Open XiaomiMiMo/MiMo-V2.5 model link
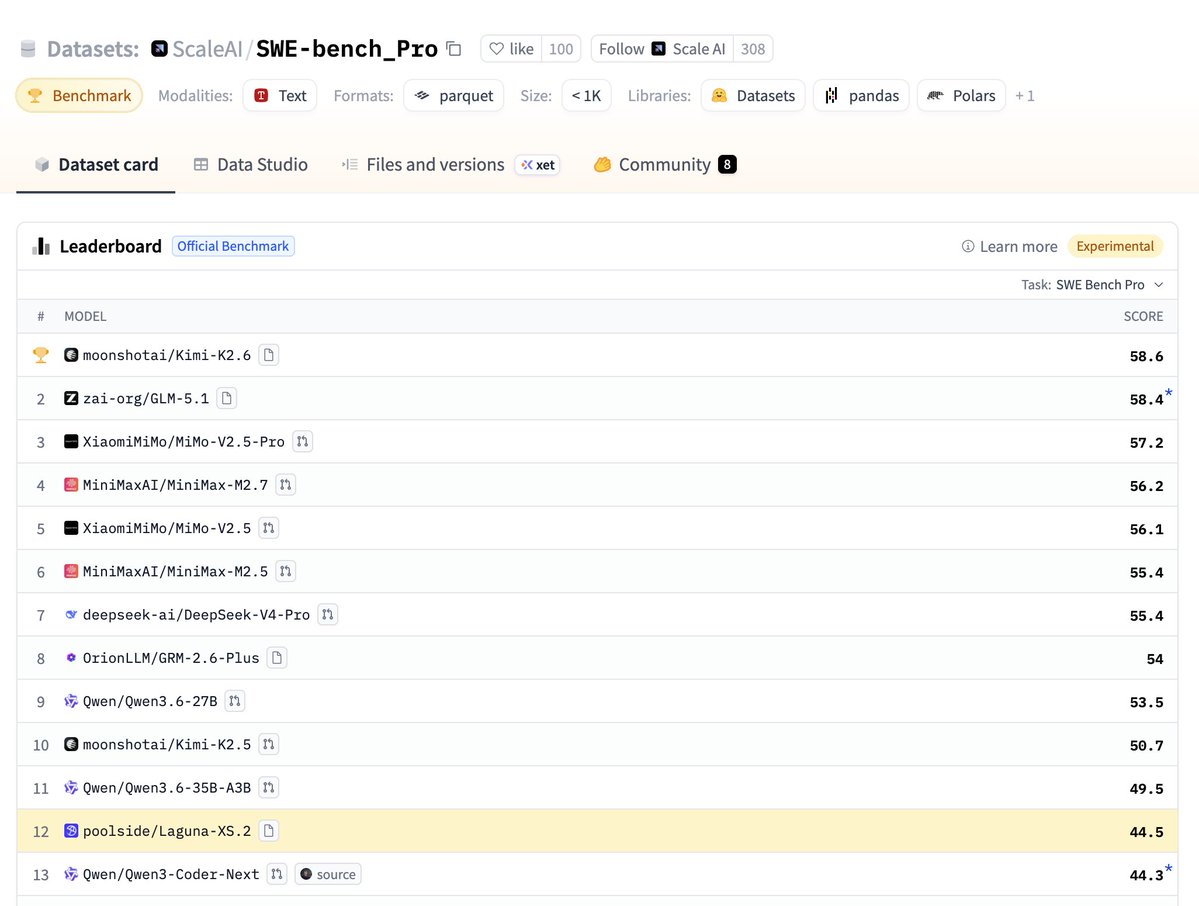1199x906 pixels. (167, 528)
